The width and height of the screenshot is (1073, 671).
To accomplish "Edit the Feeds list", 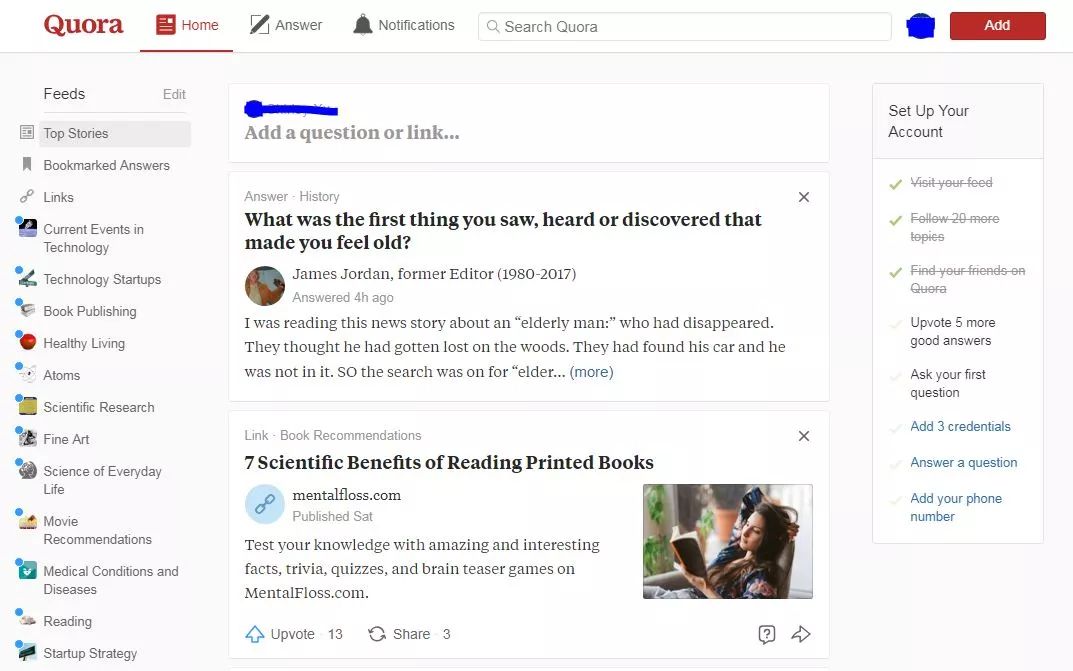I will tap(174, 94).
